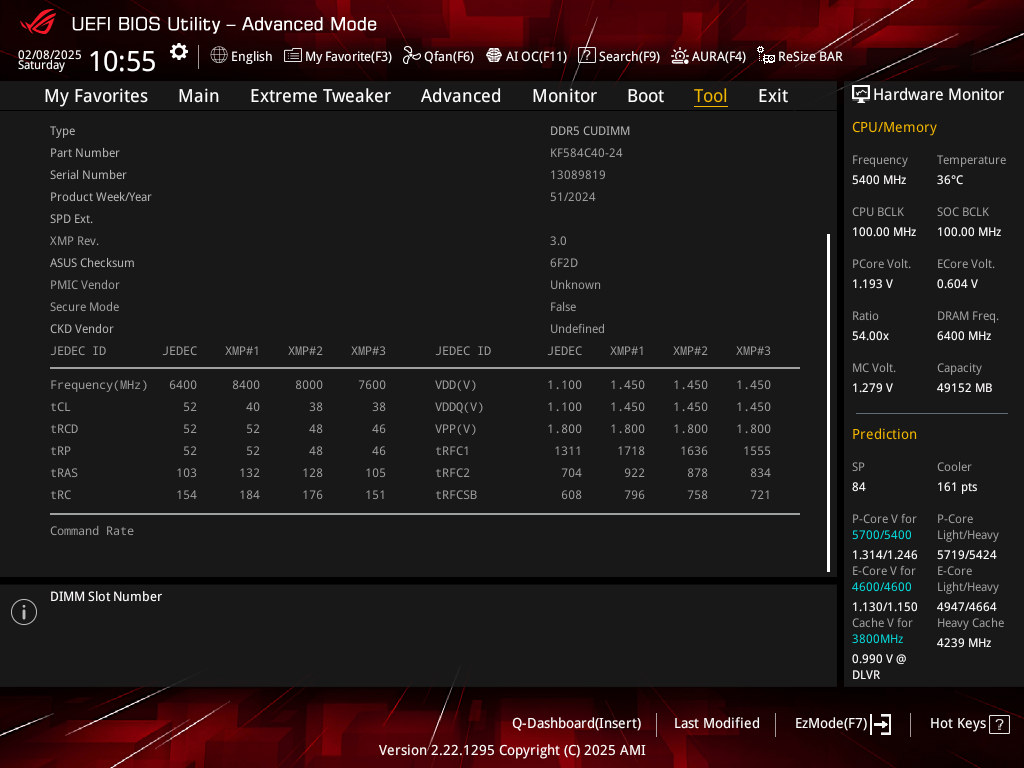Click the Capacity 49152 MB value
Viewport: 1024px width, 768px height.
[965, 388]
